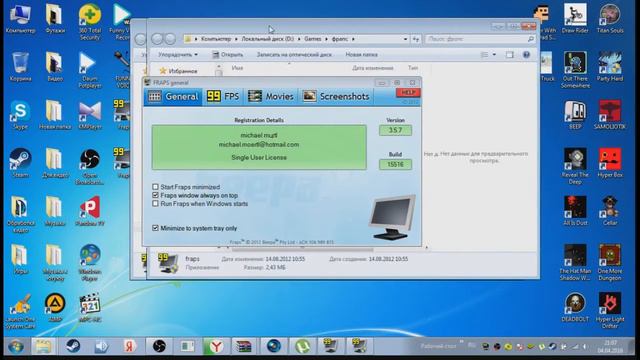Viewport: 640px width, 360px height.
Task: Open the Party Hard desktop icon
Action: tap(610, 67)
